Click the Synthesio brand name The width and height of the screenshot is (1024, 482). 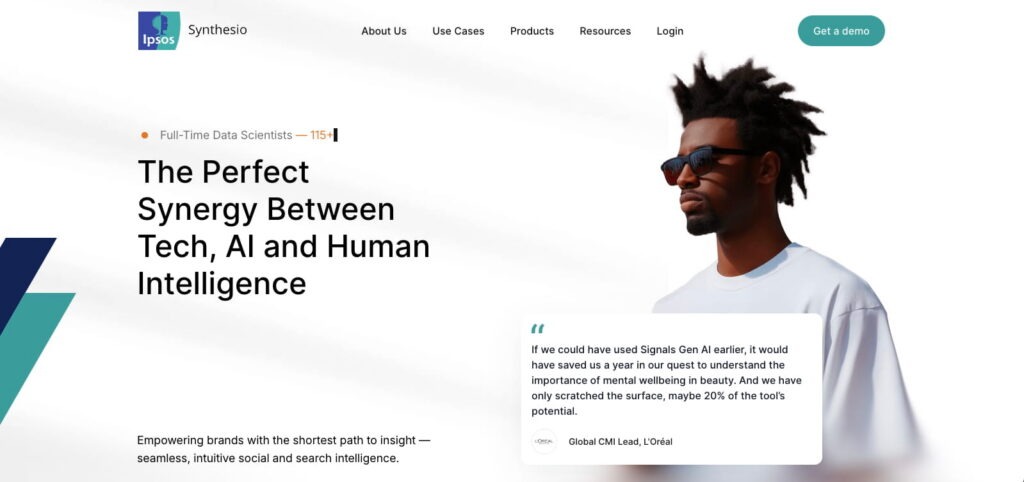217,29
